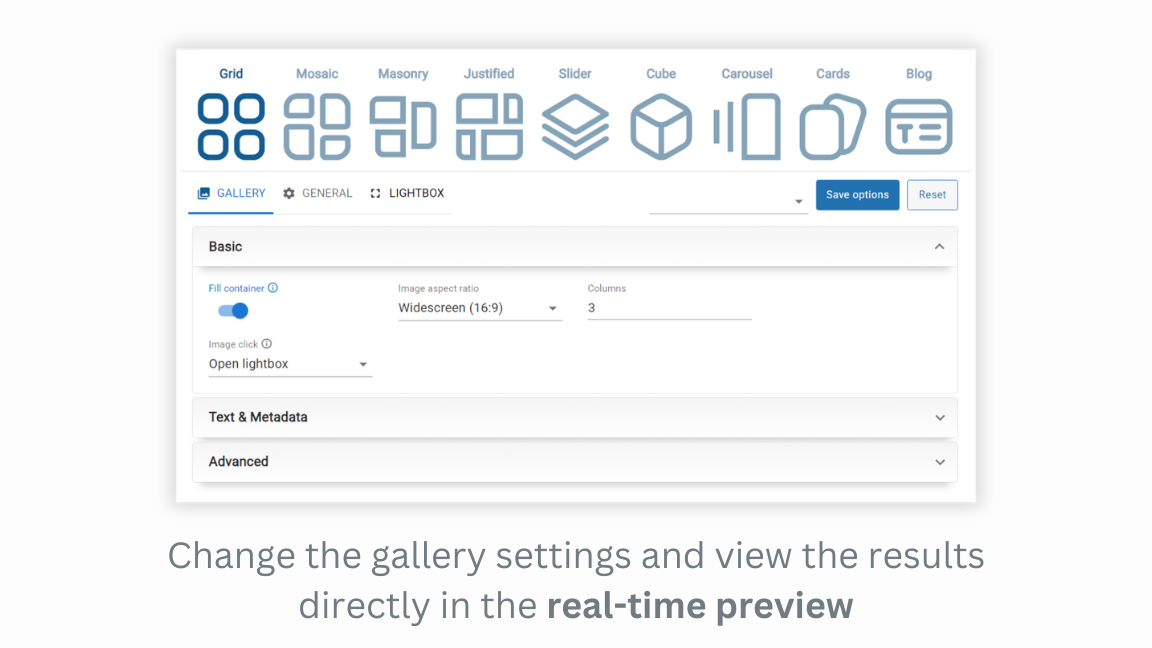The height and width of the screenshot is (648, 1152).
Task: Switch to the Cube gallery layout
Action: pyautogui.click(x=661, y=125)
